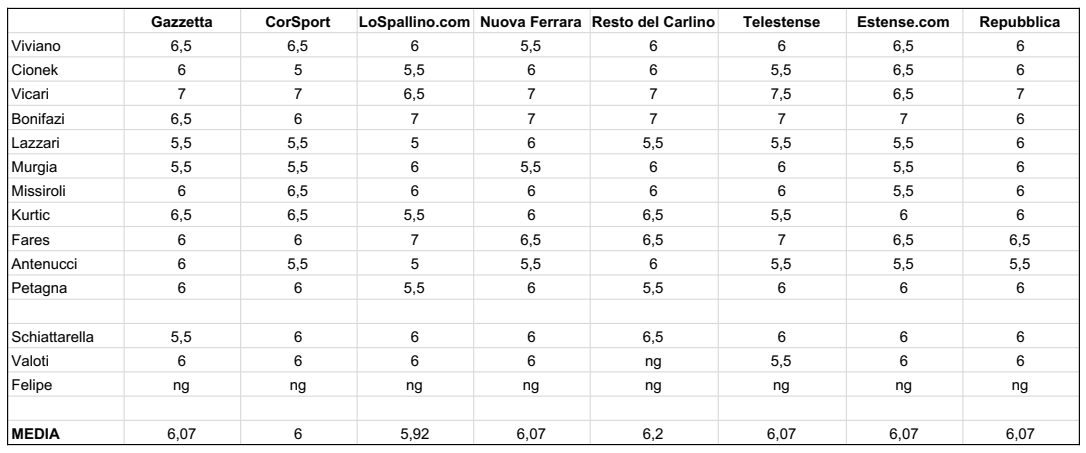The image size is (1086, 453).
Task: Select Felipe's ng cell in Gazzetta column
Action: point(181,386)
